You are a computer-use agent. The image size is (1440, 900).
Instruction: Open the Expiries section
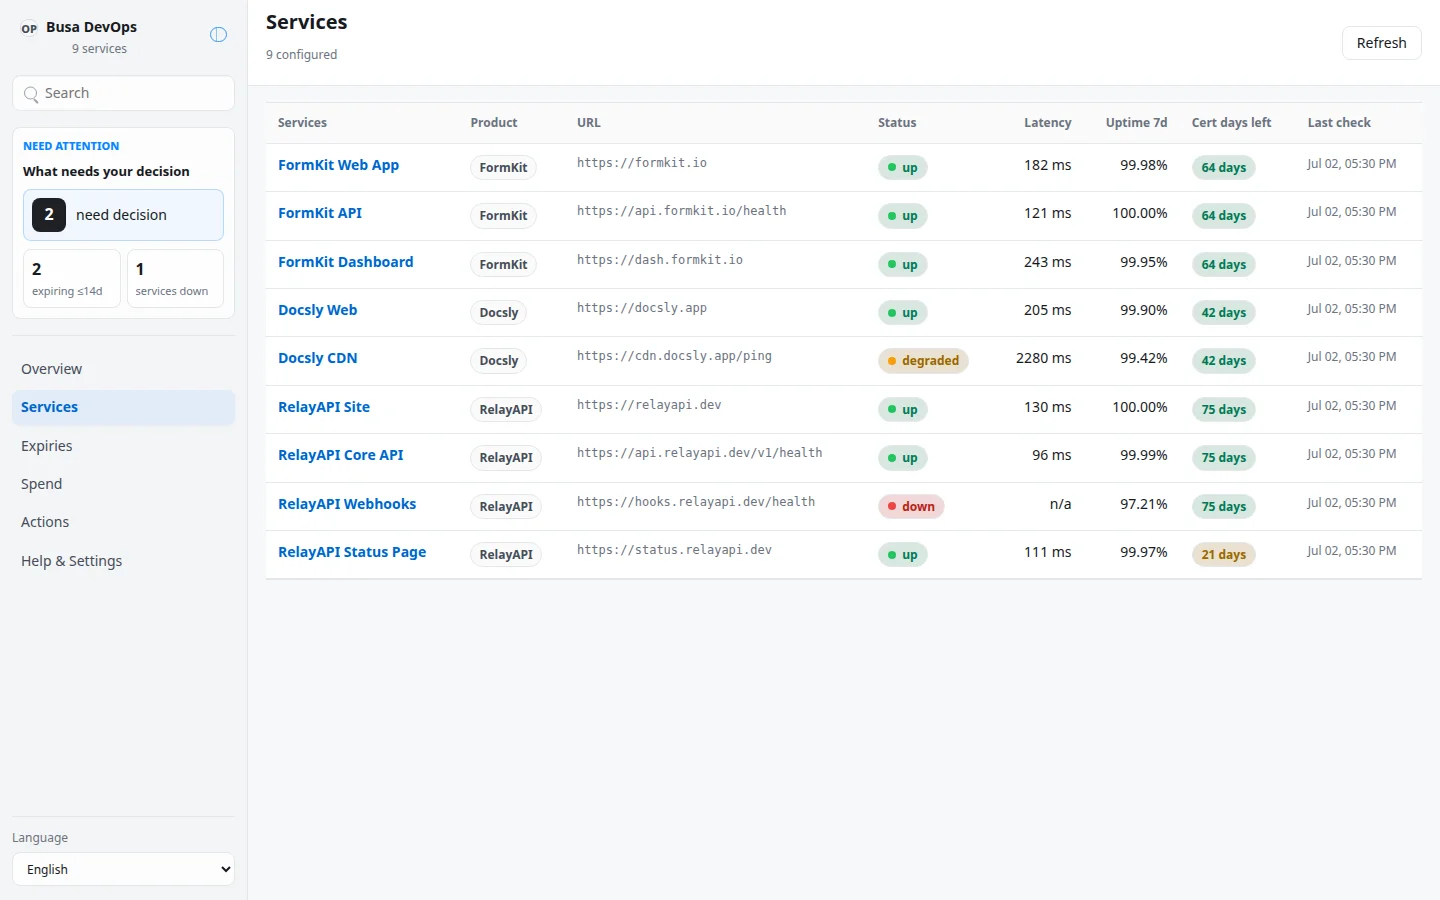click(x=123, y=446)
